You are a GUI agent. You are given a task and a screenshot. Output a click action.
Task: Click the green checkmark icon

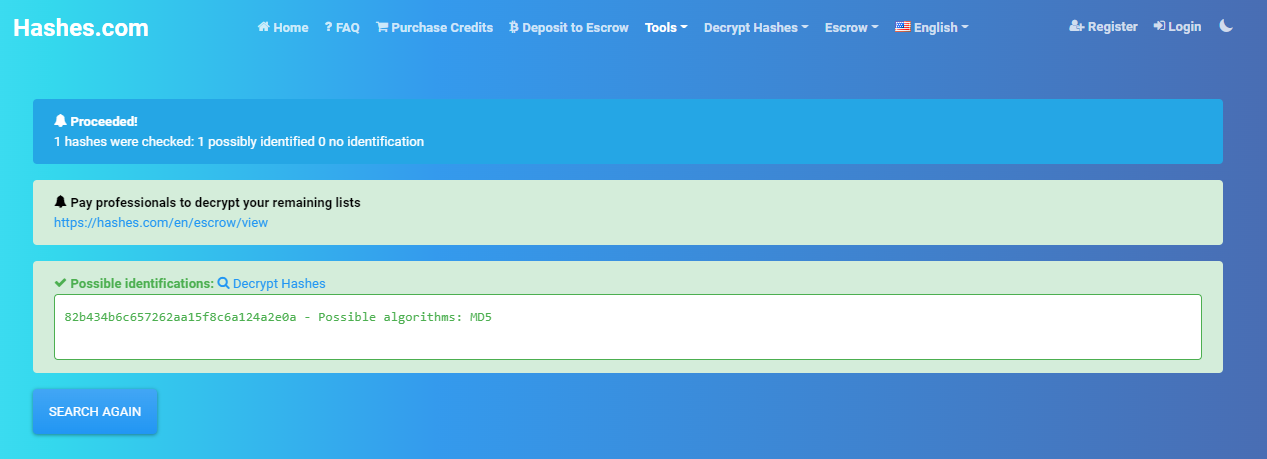pos(60,283)
